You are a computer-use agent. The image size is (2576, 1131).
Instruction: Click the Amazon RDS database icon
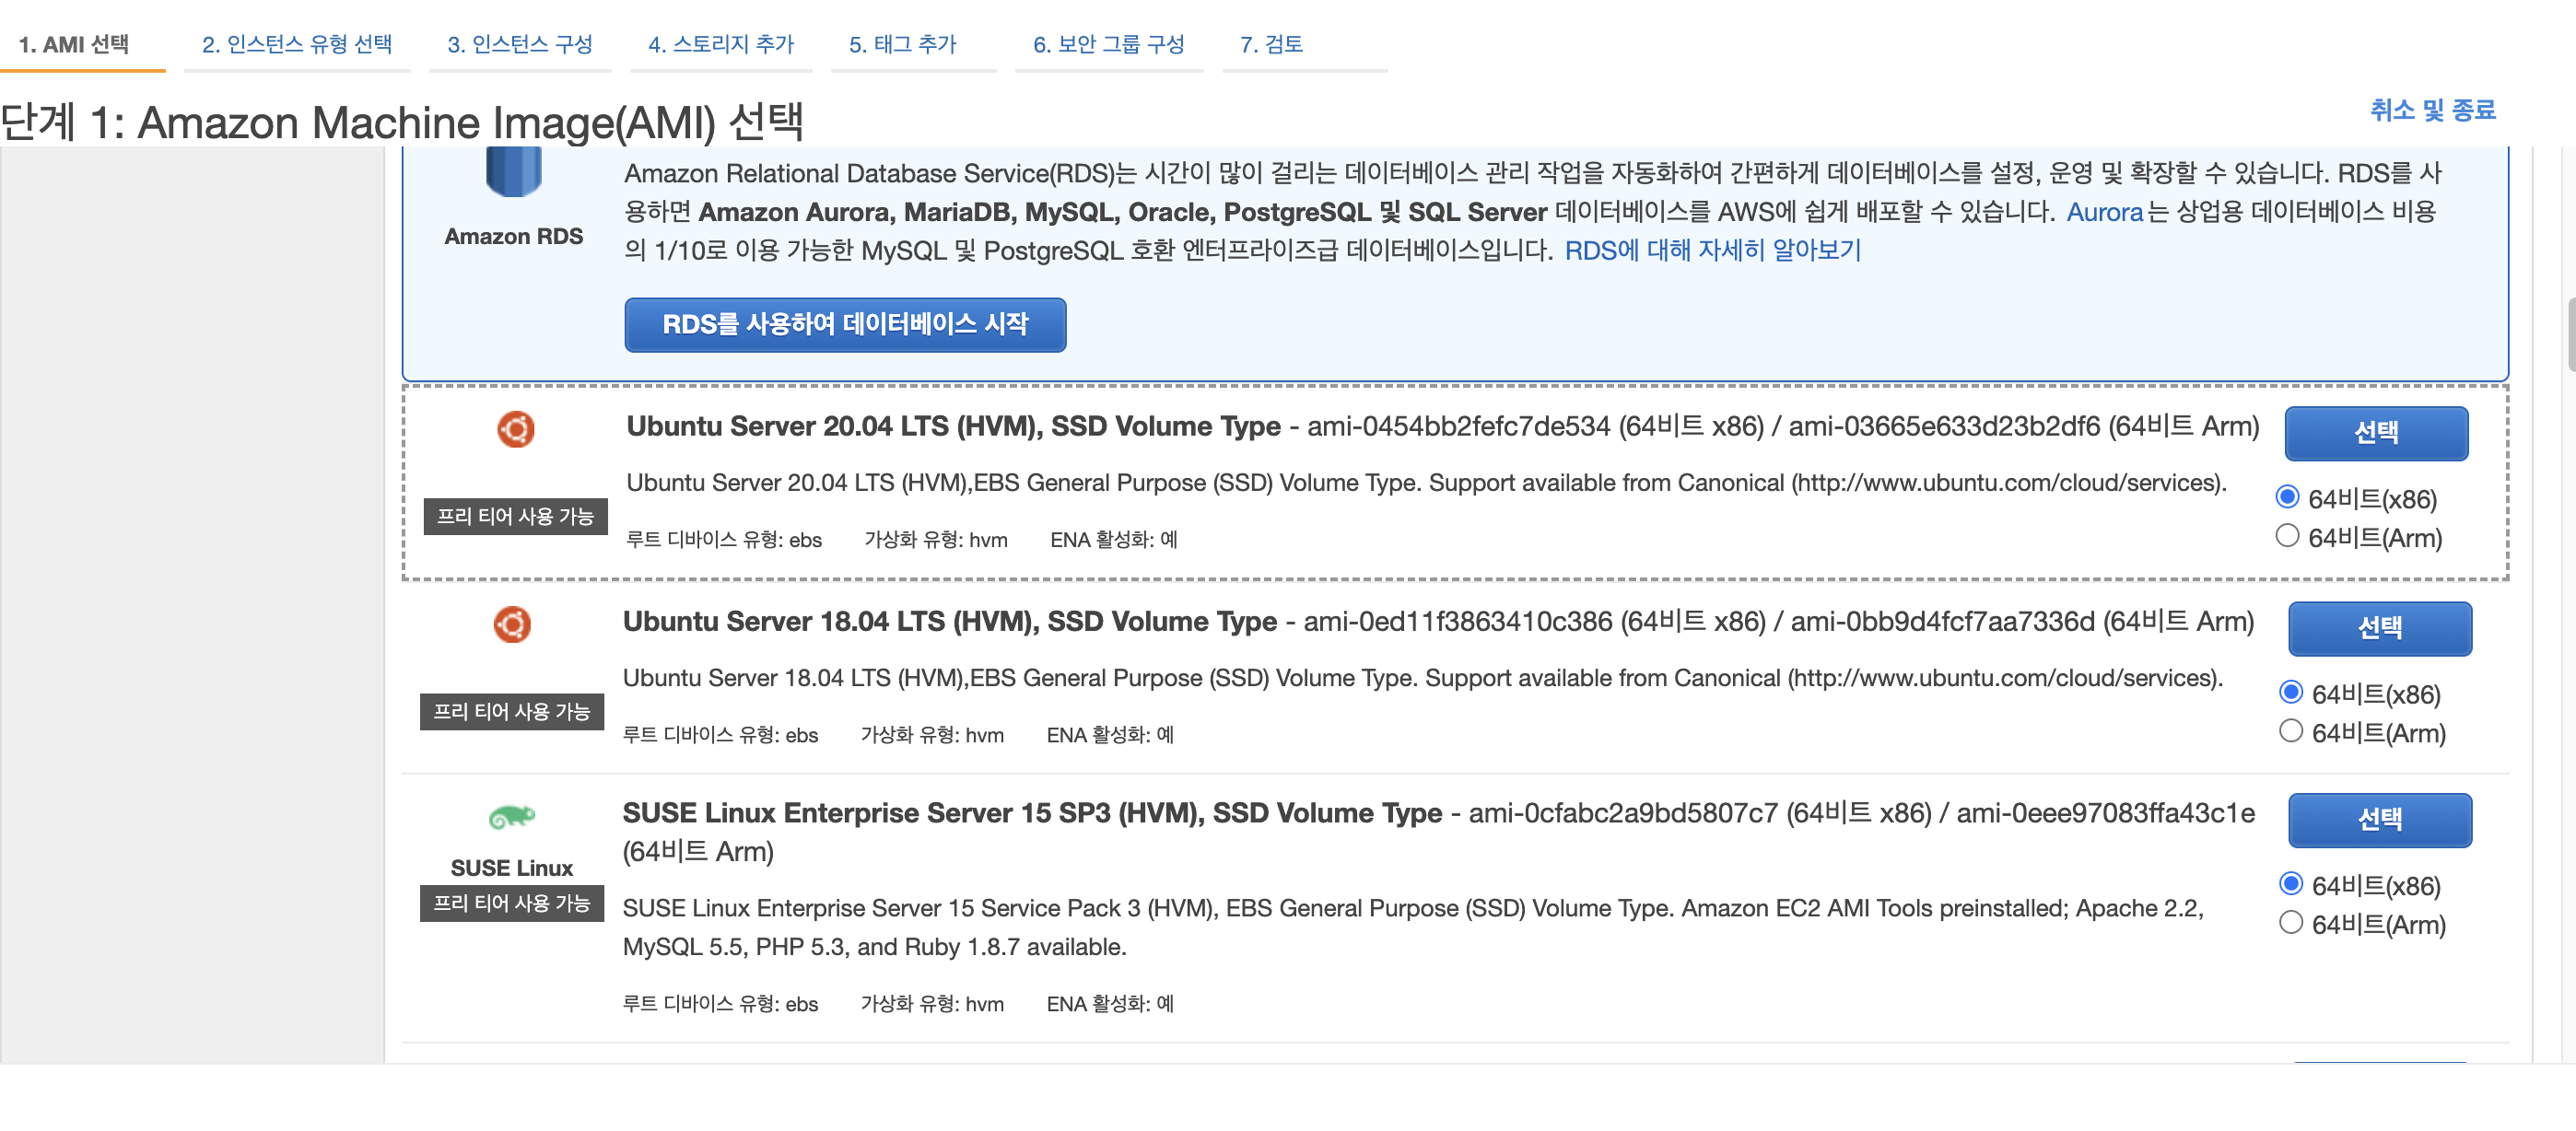click(513, 172)
